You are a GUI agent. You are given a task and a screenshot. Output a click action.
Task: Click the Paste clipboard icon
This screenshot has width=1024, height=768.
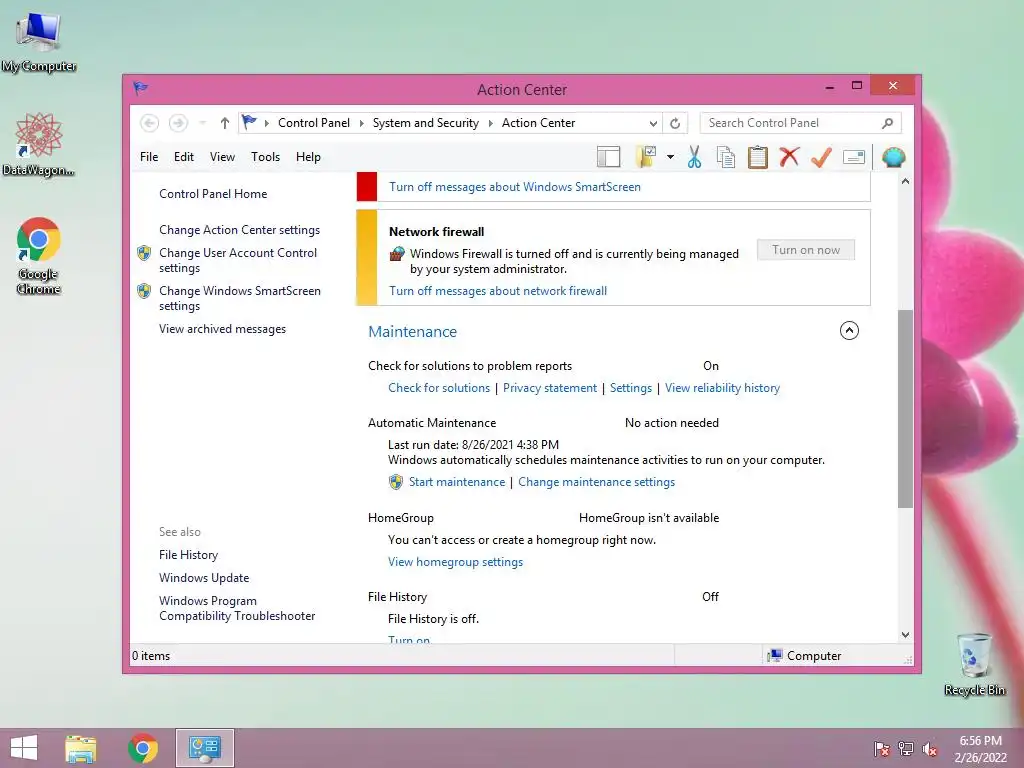tap(758, 157)
